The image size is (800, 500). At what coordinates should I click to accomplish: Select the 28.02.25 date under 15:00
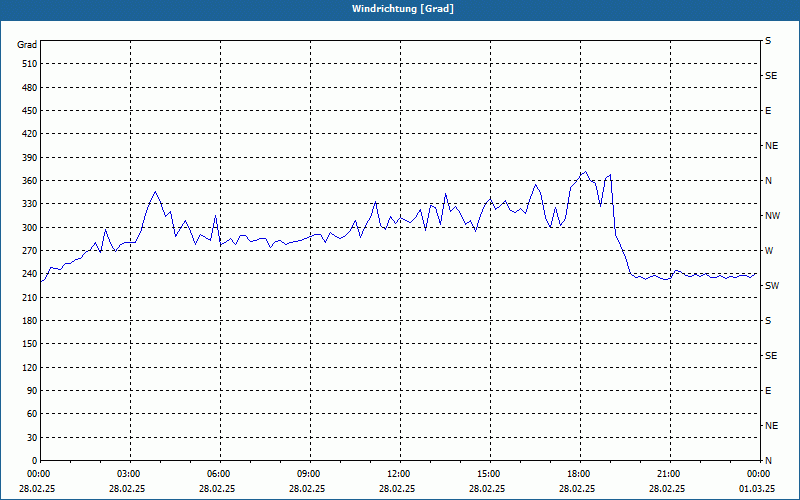click(487, 489)
